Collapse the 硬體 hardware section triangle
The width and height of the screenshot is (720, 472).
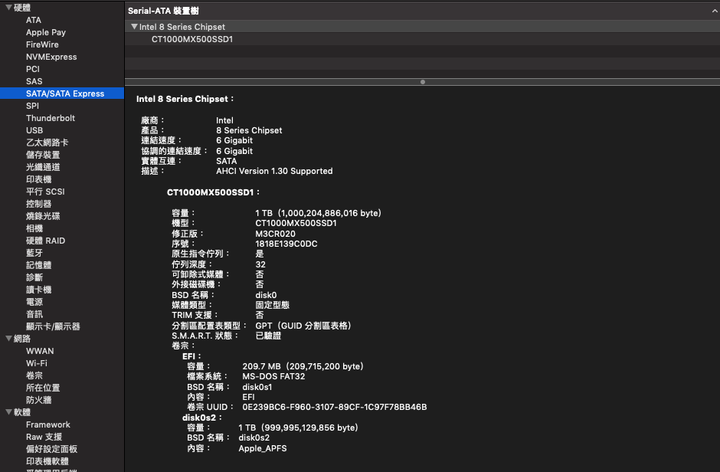tap(8, 7)
